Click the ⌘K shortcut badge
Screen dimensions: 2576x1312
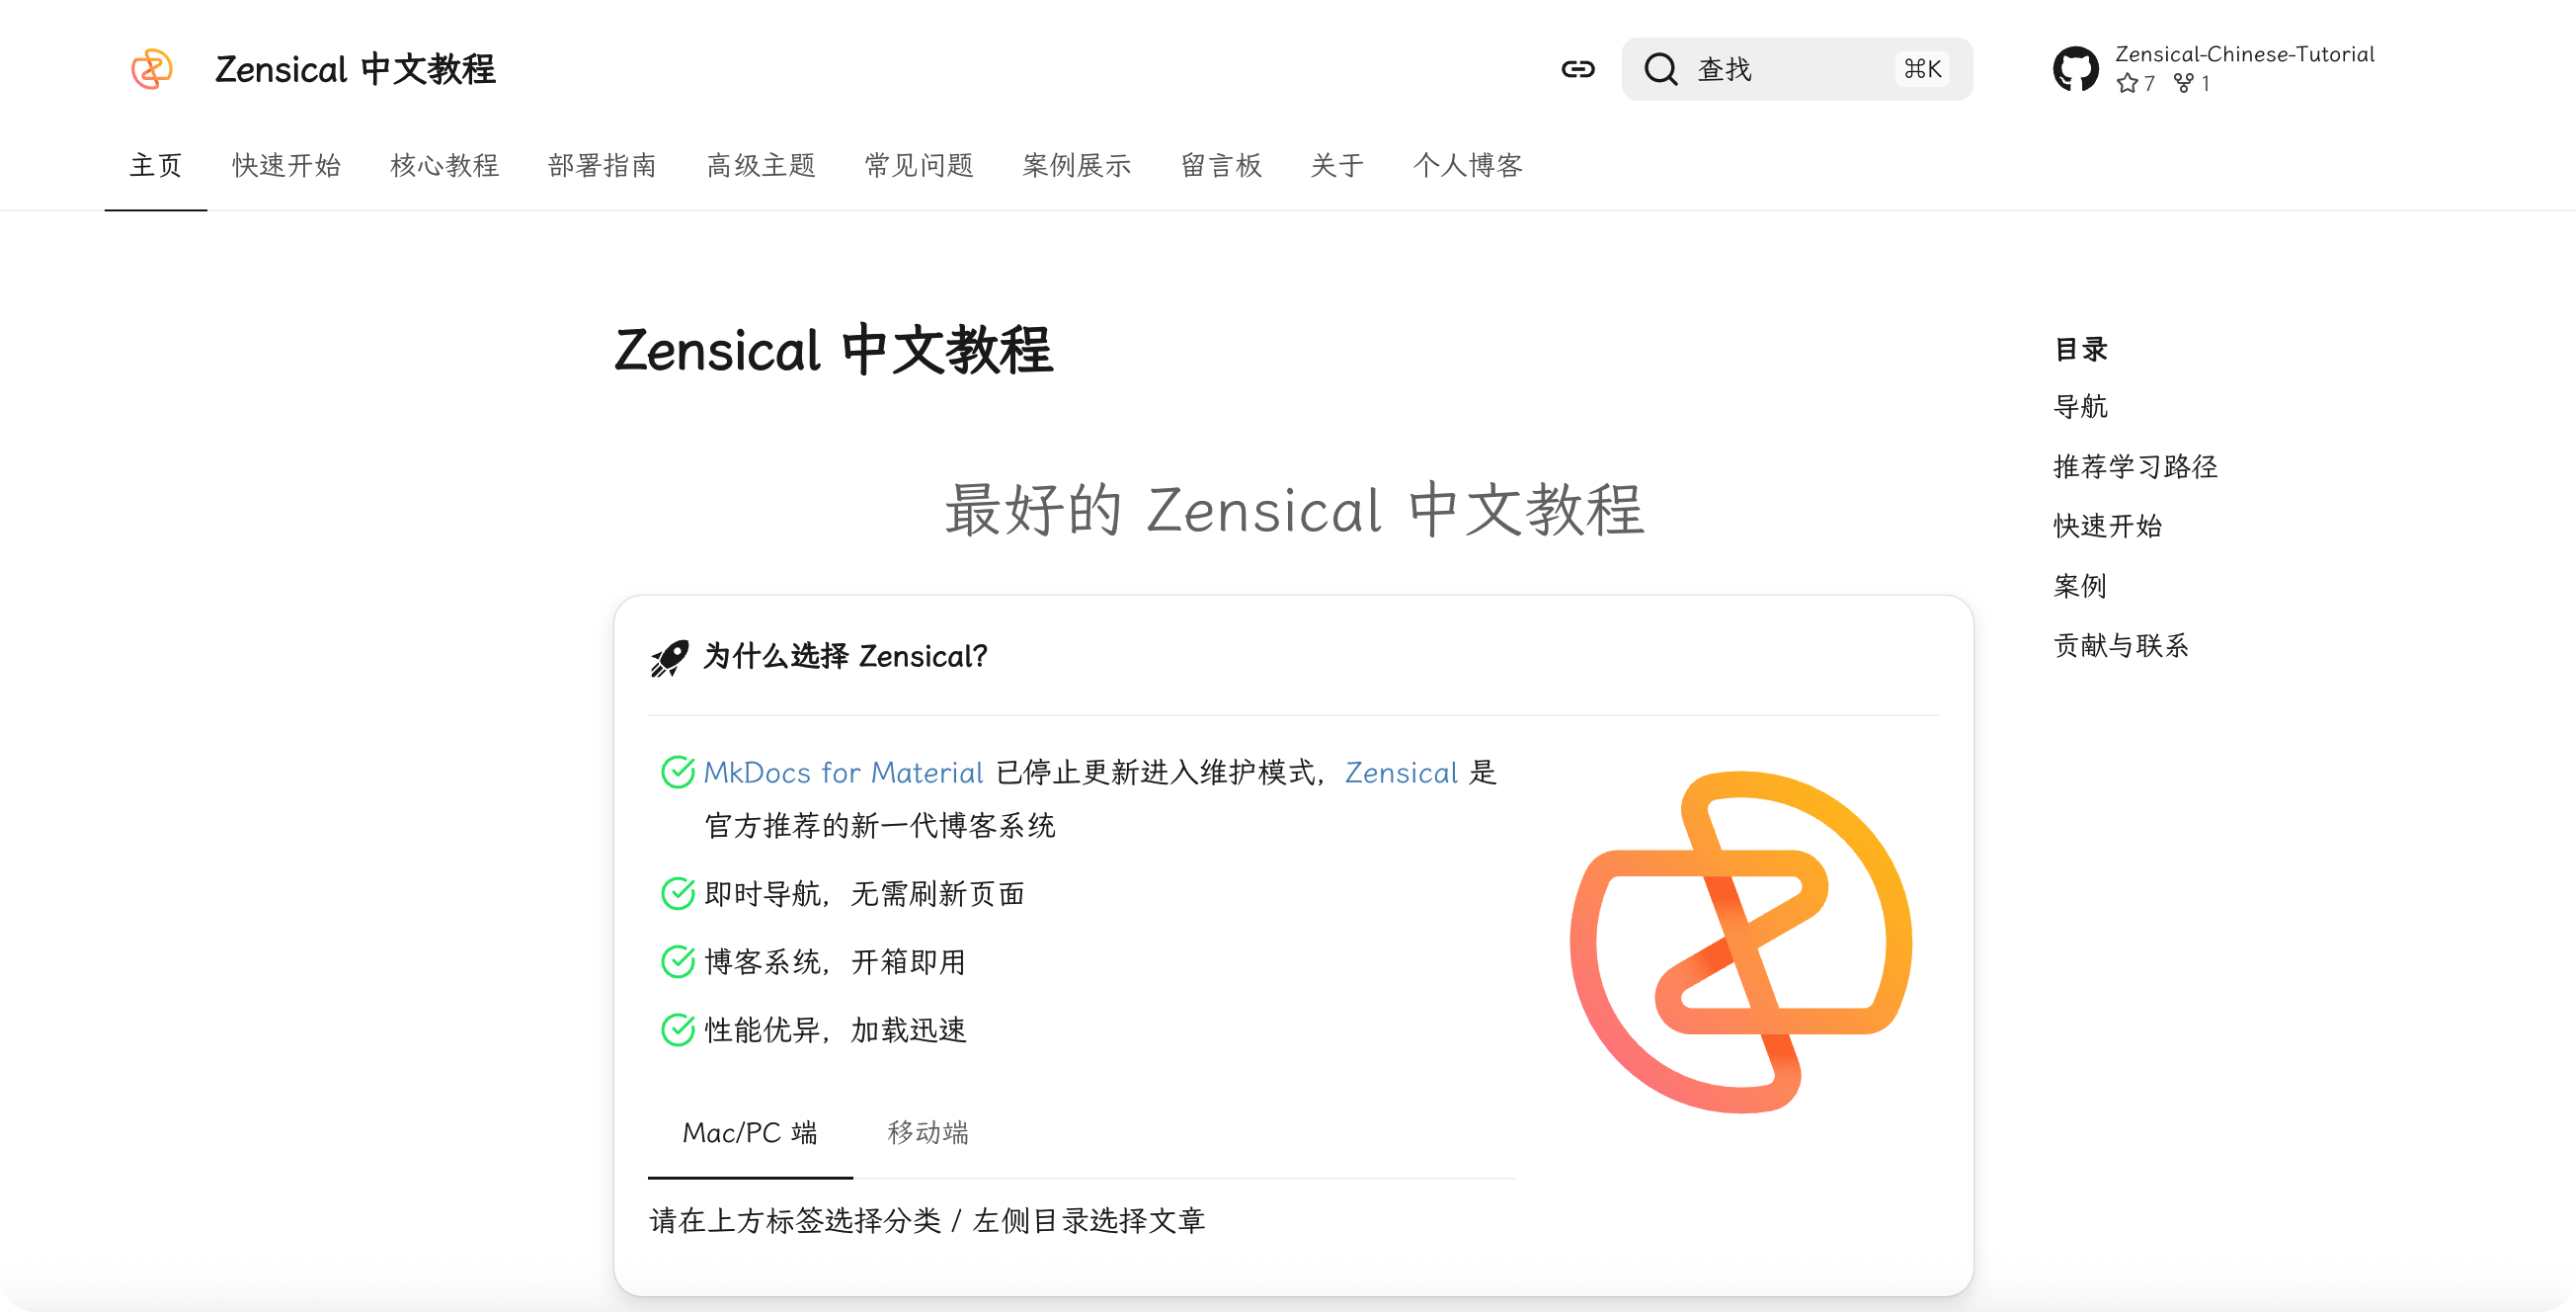point(1922,69)
